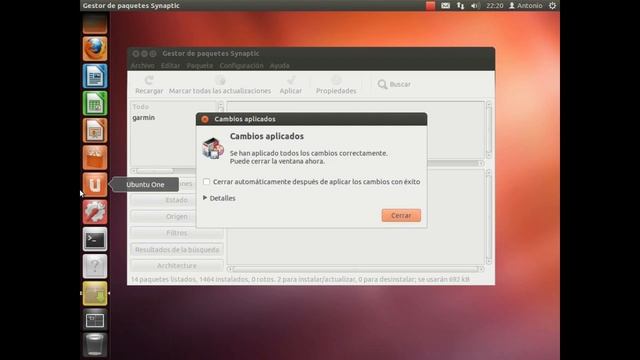The height and width of the screenshot is (360, 640).
Task: Open the Dash home launcher icon
Action: click(x=95, y=23)
